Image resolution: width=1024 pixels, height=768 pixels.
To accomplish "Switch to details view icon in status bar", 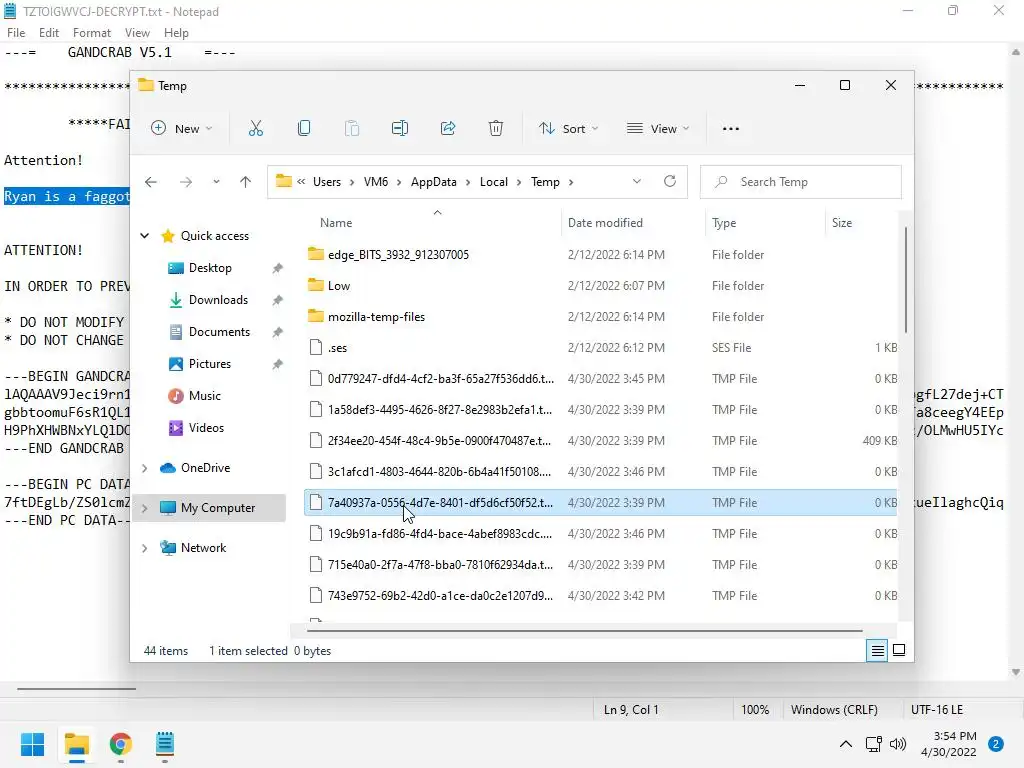I will [877, 650].
